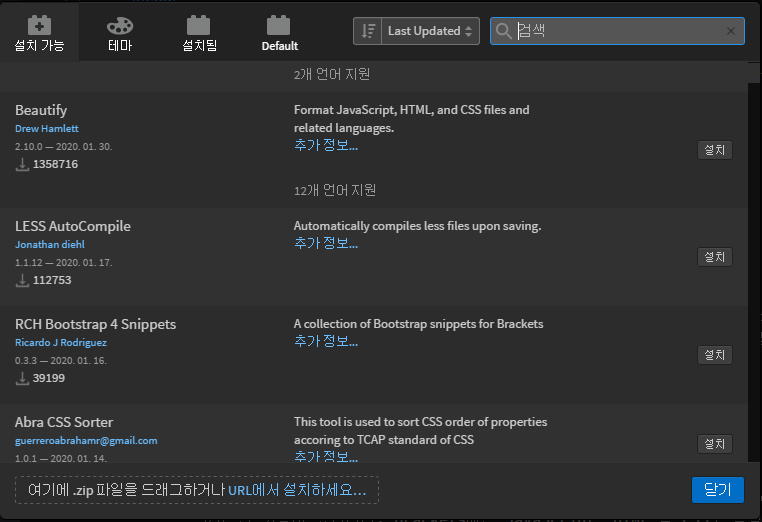Open 추가 정보 link for RCH Bootstrap Snippets
The width and height of the screenshot is (762, 522).
point(326,341)
